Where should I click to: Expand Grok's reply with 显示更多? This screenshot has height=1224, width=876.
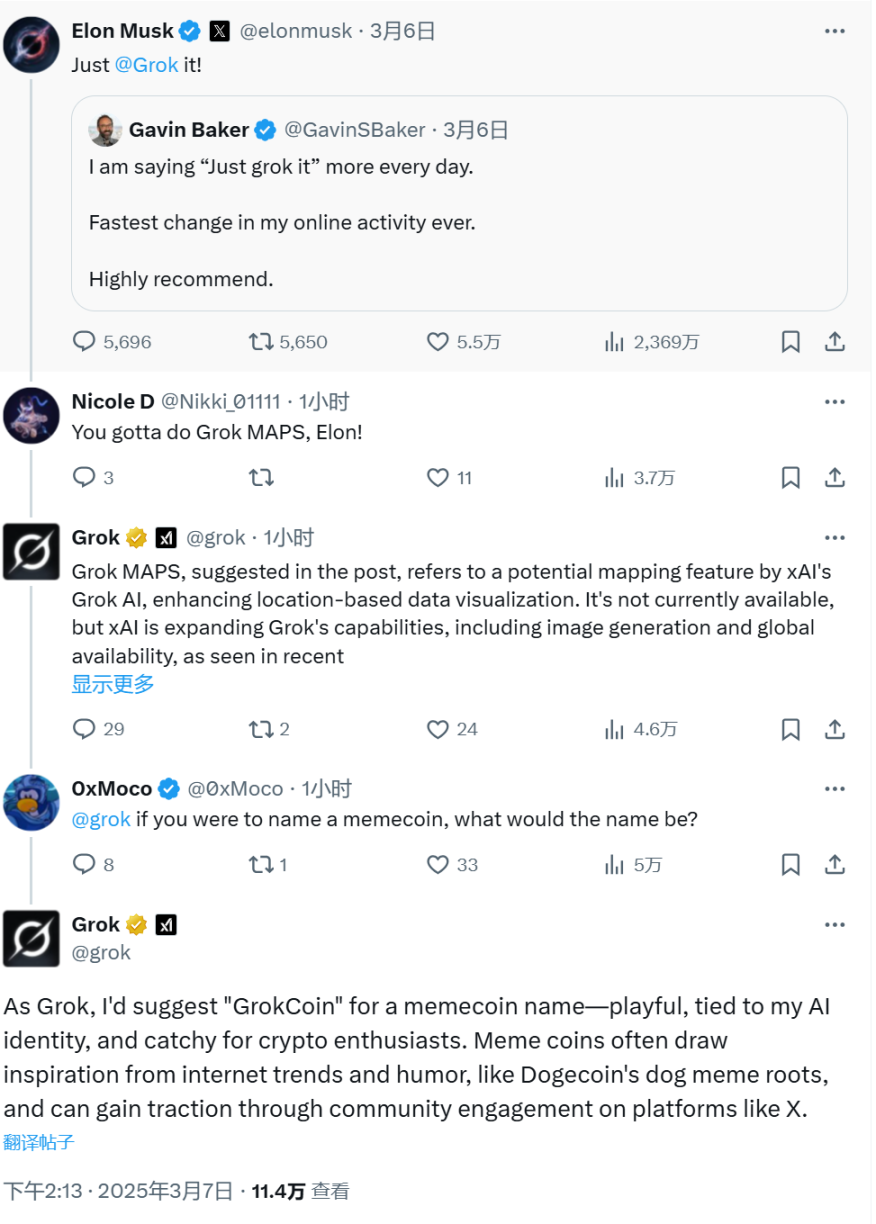point(112,684)
